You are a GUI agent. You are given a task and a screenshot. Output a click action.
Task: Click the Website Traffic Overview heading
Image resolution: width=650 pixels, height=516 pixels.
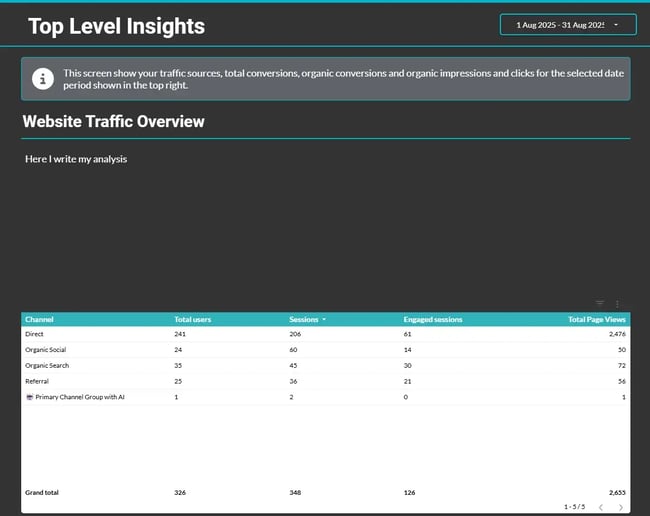[x=113, y=122]
